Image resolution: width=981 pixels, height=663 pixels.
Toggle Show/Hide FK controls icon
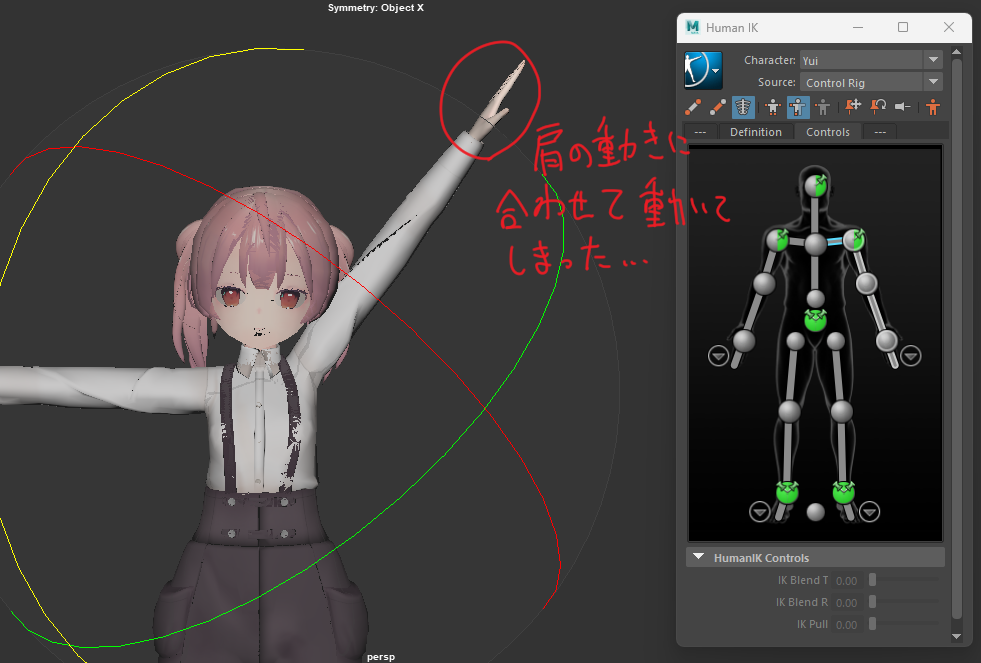[718, 107]
